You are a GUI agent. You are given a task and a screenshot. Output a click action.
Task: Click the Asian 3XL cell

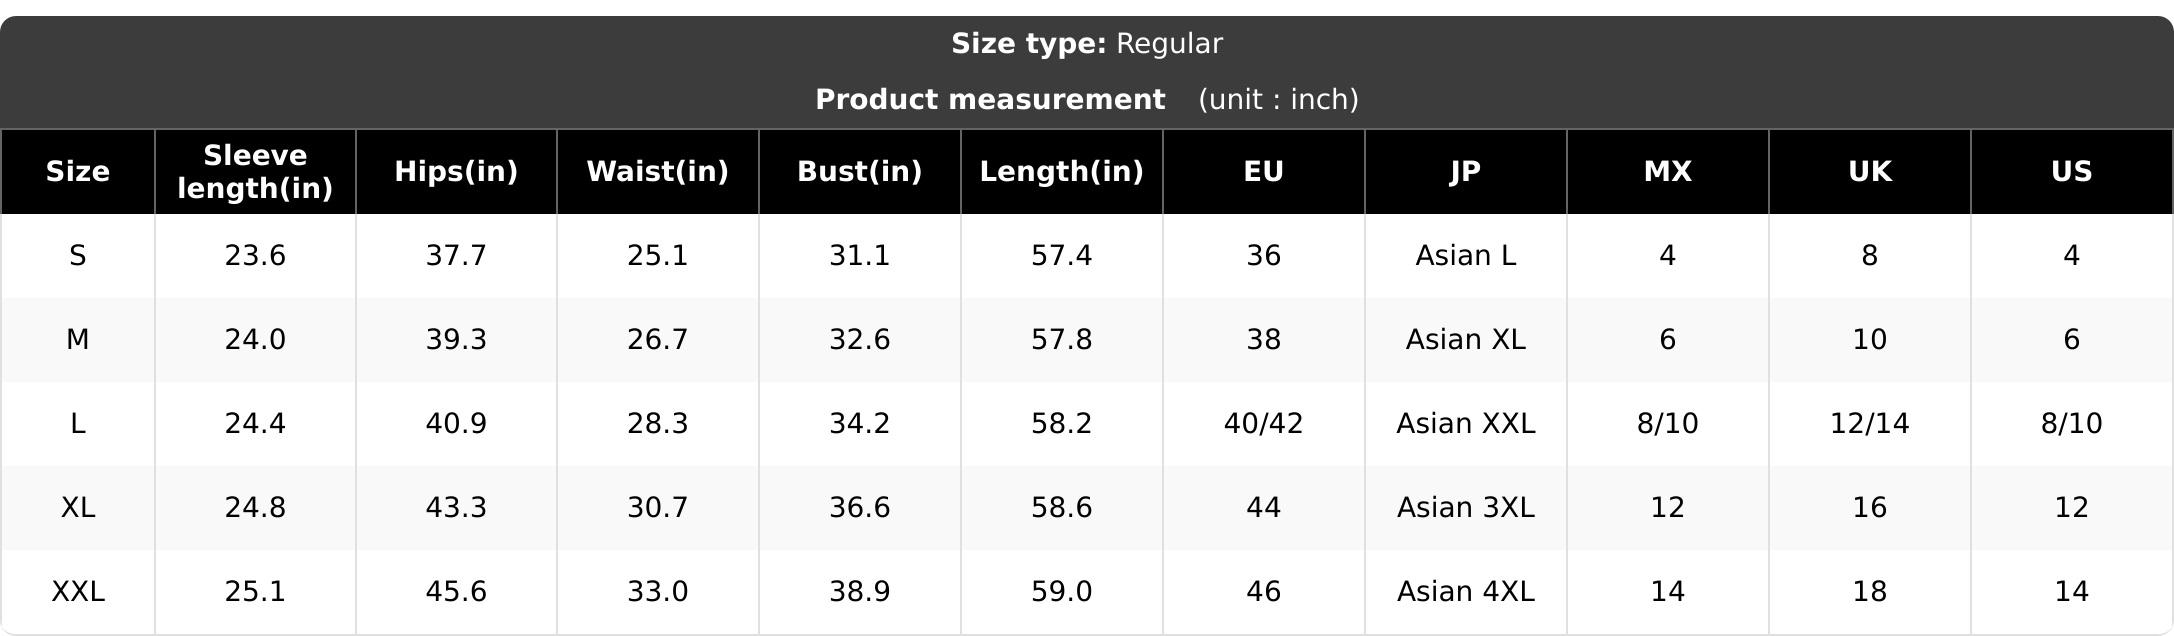tap(1466, 508)
